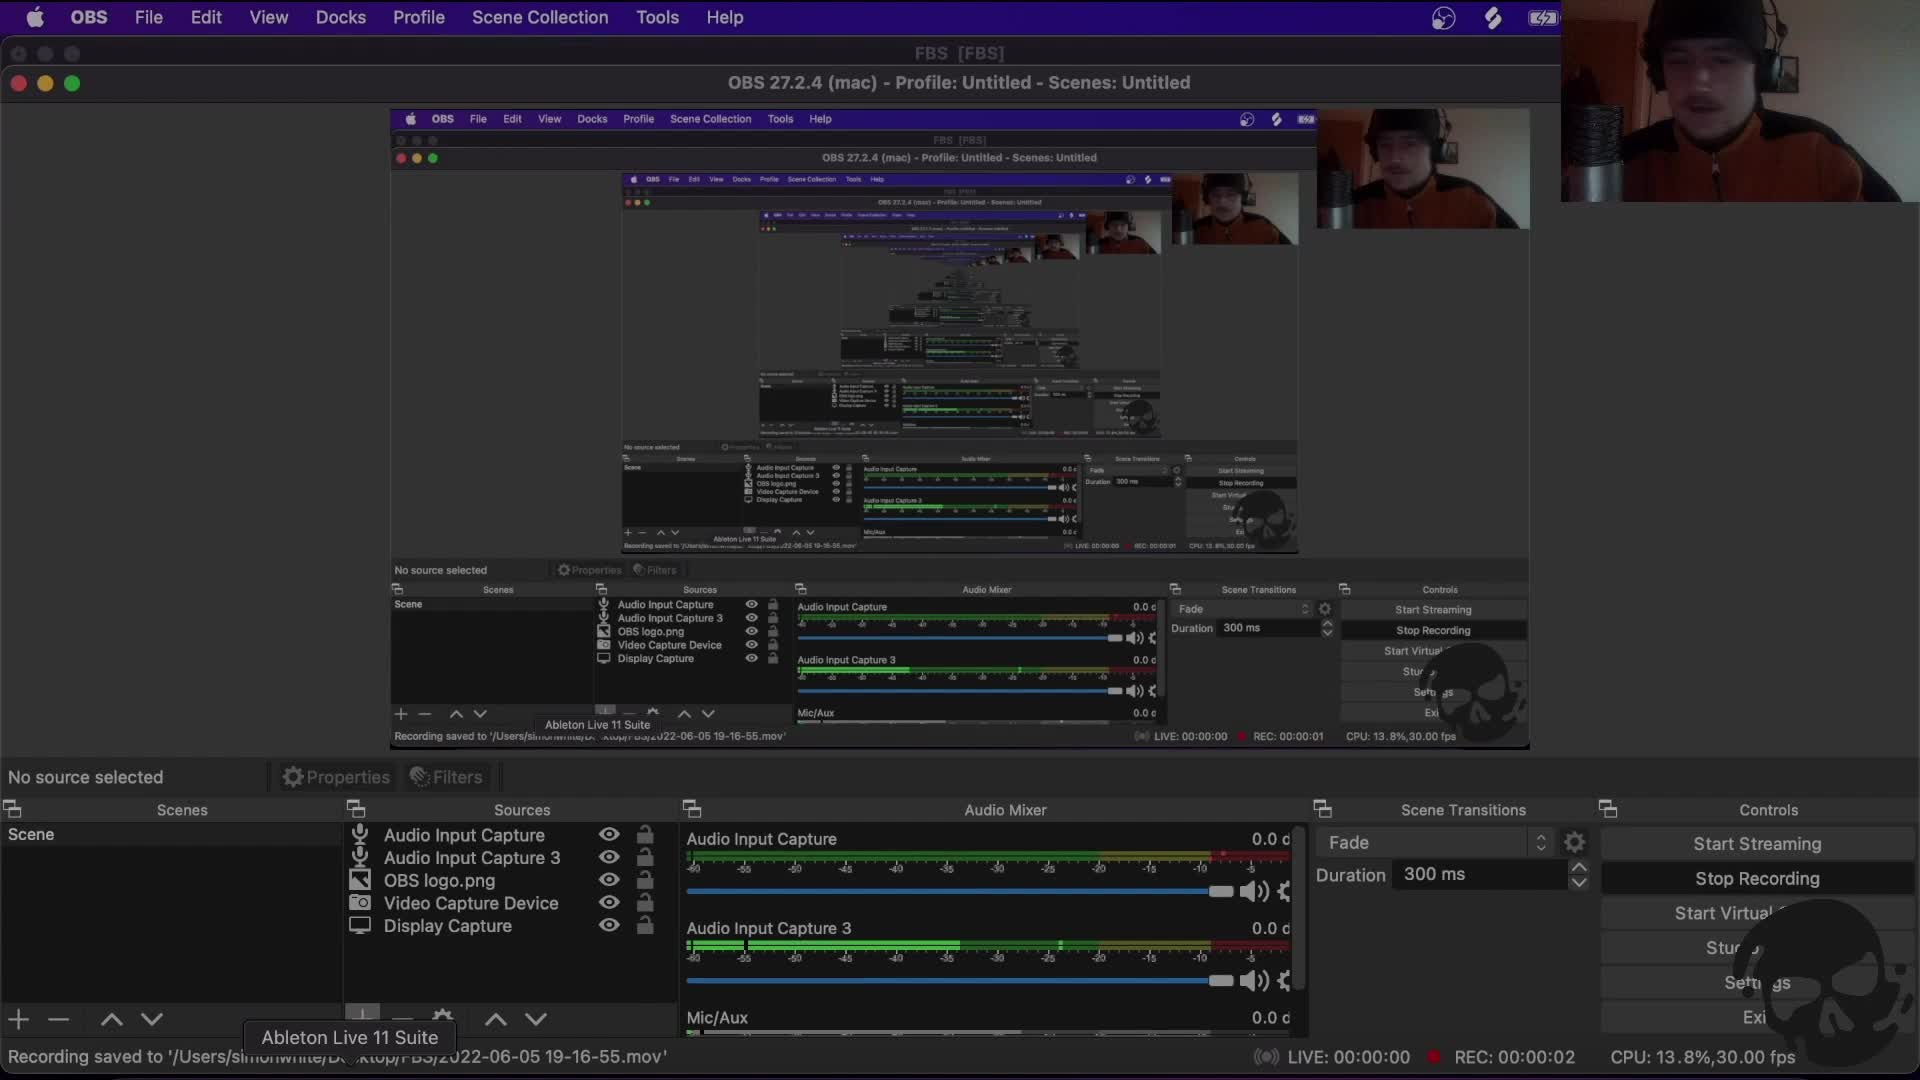Open the Docks menu

pos(341,17)
